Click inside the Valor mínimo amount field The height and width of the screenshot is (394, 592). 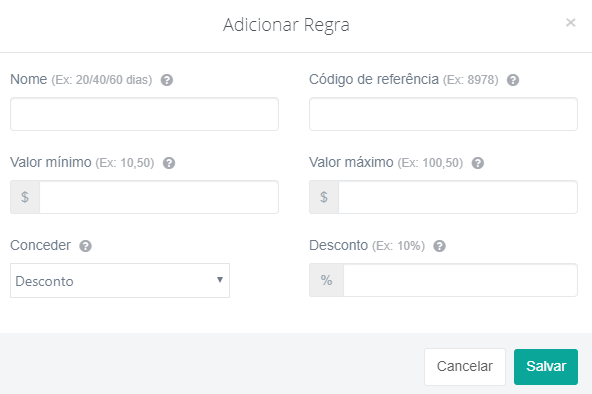[159, 197]
